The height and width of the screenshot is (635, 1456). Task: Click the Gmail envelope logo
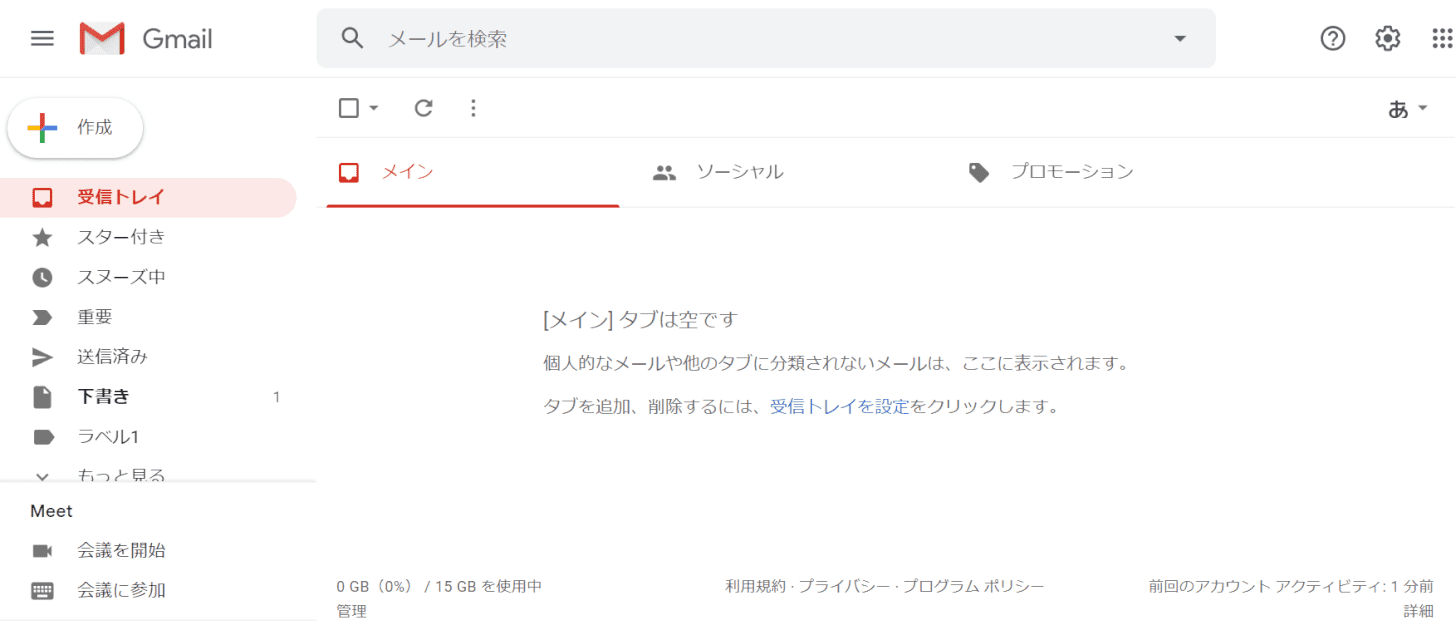coord(102,38)
